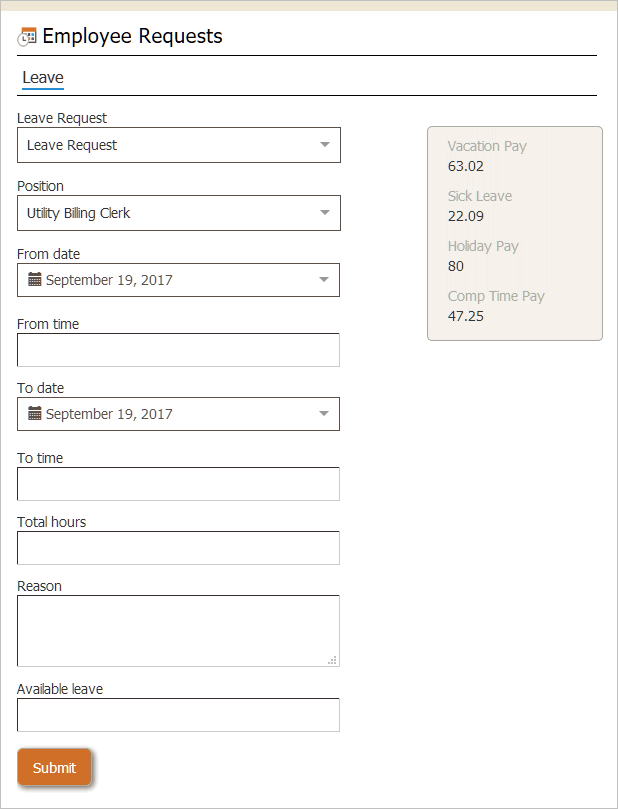Open the Position dropdown arrow
Screen dimensions: 618x809
pos(324,213)
